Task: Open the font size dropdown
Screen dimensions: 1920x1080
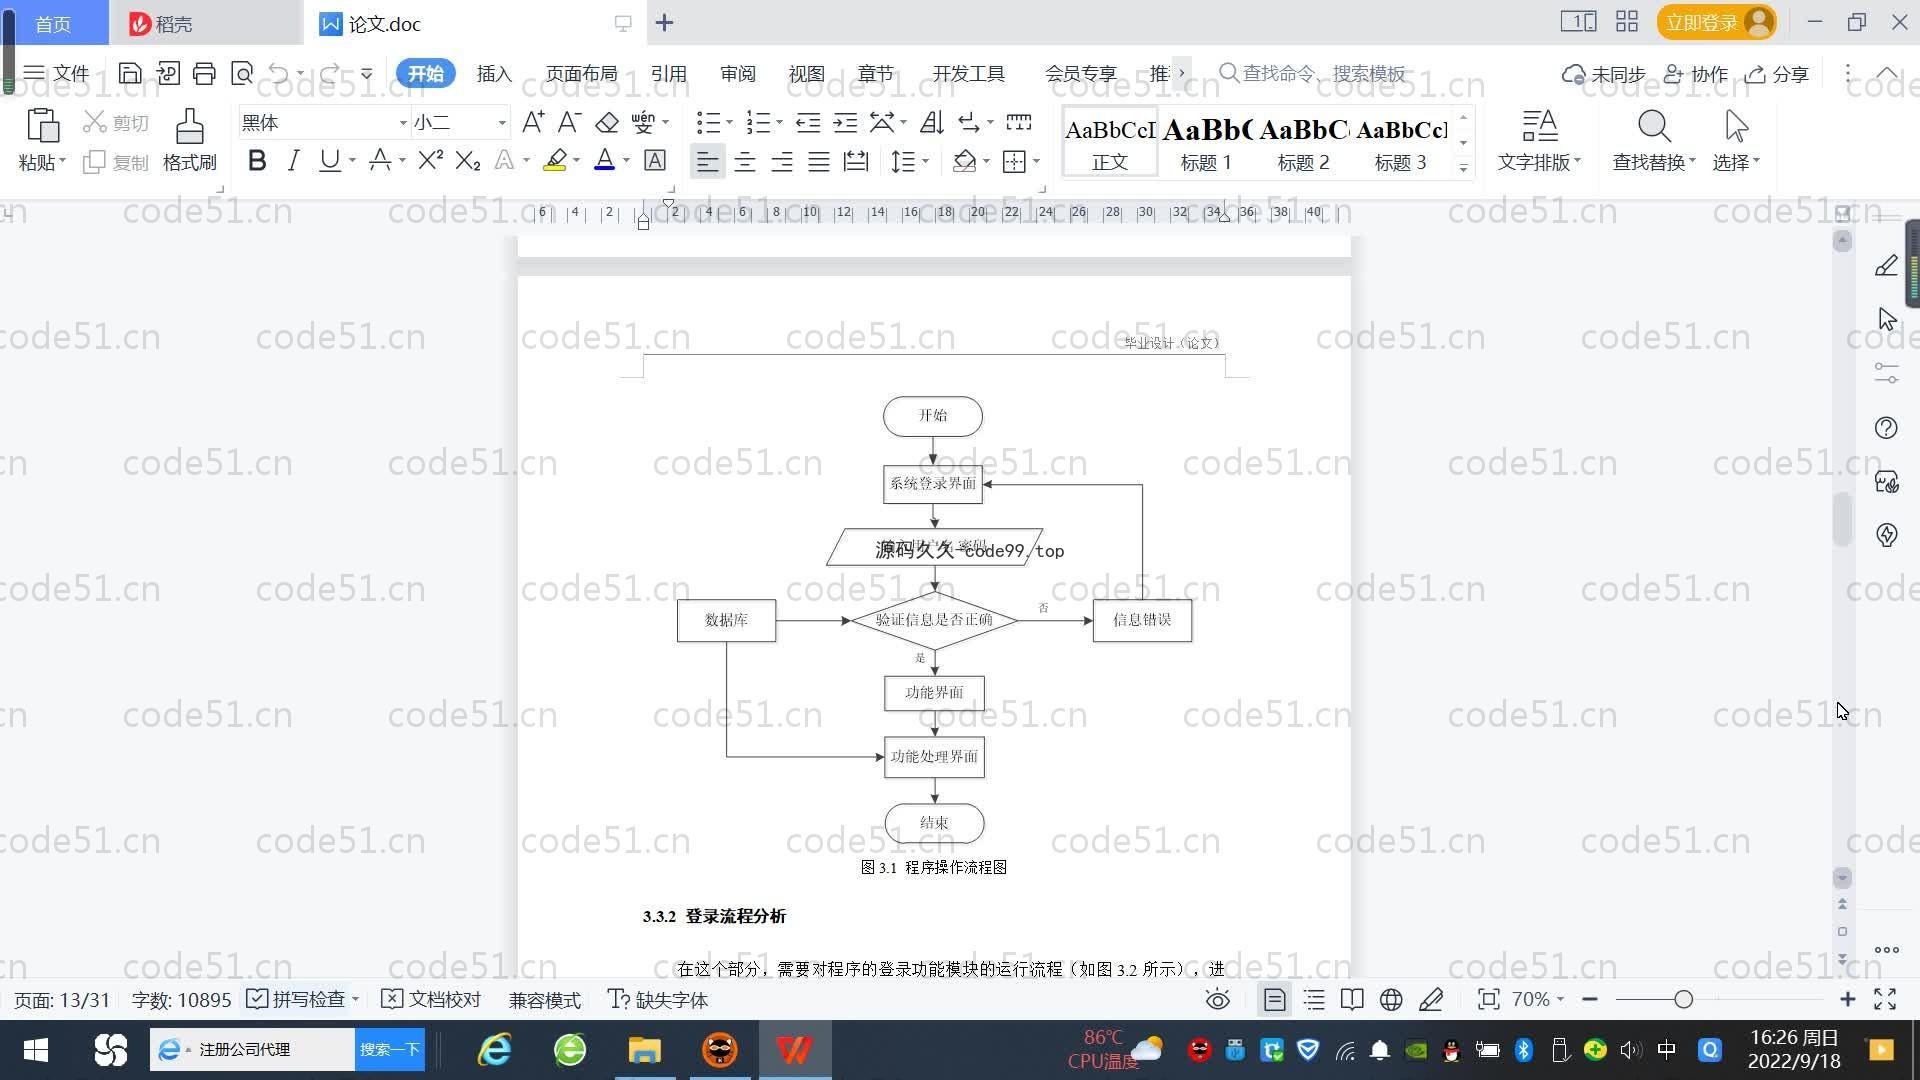Action: (x=502, y=123)
